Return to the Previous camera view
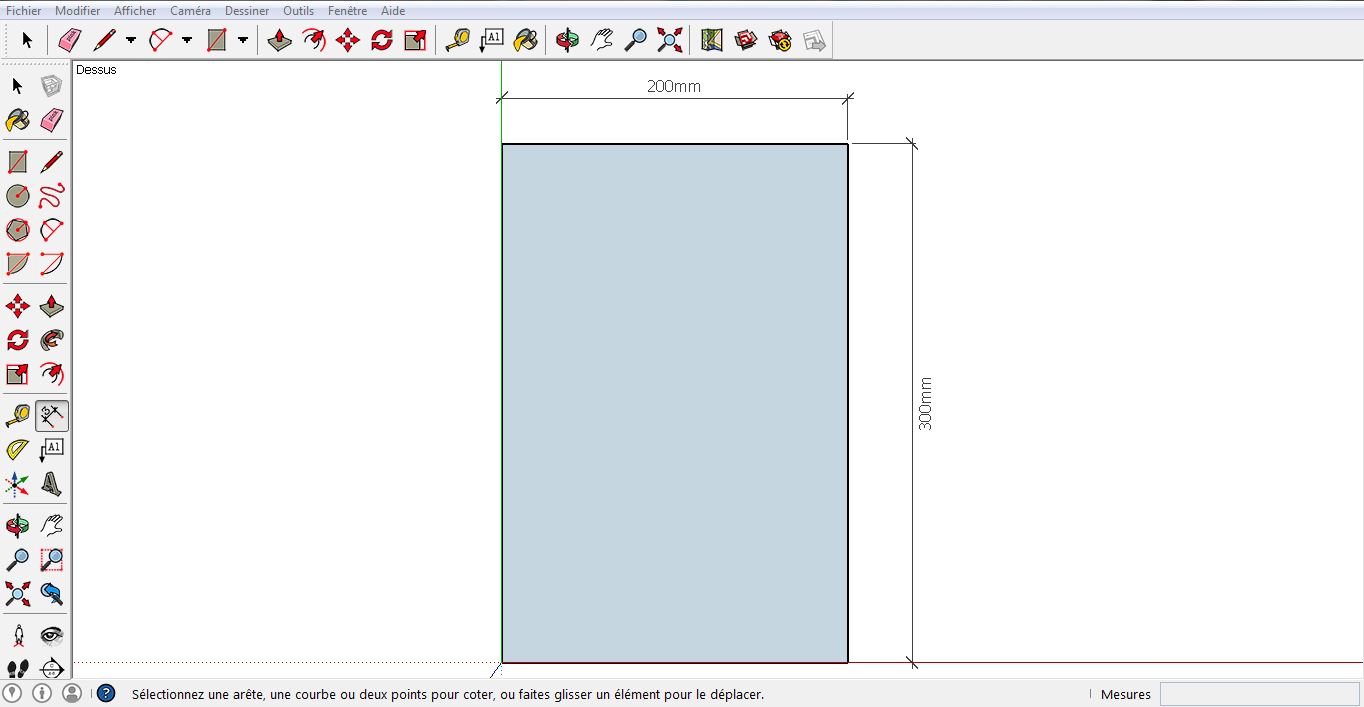1364x707 pixels. click(52, 593)
